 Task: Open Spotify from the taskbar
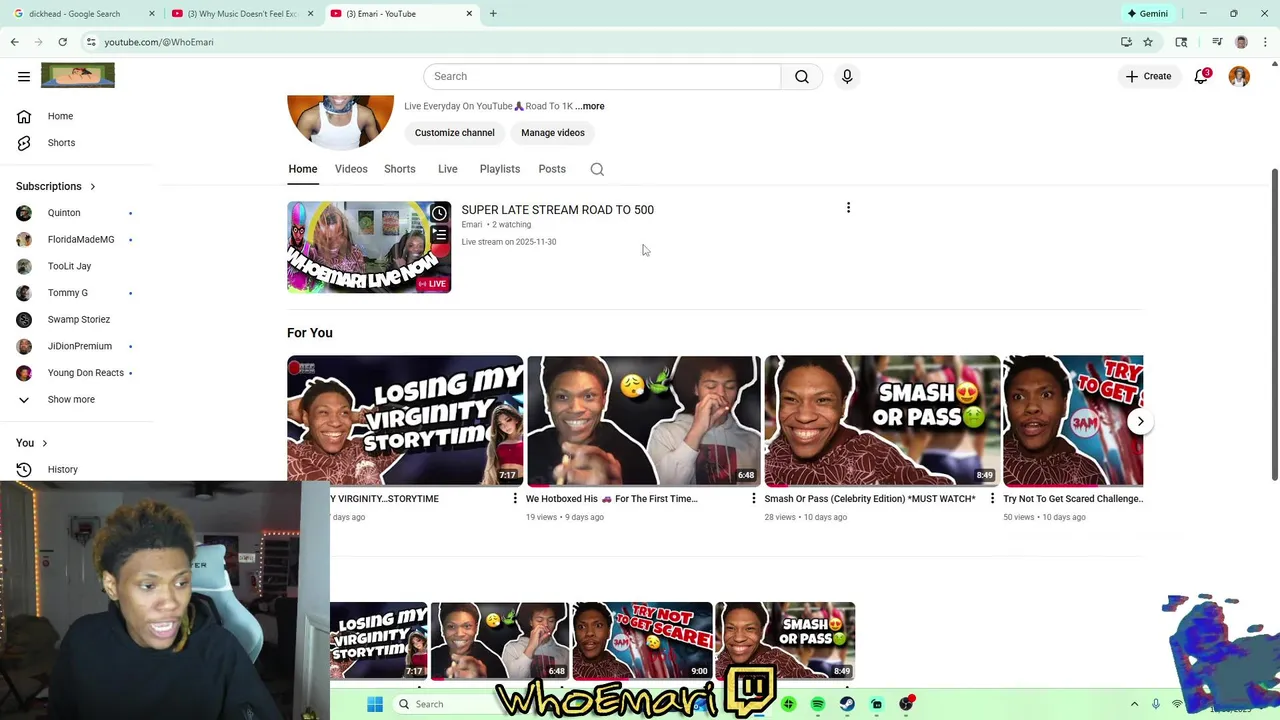click(818, 704)
